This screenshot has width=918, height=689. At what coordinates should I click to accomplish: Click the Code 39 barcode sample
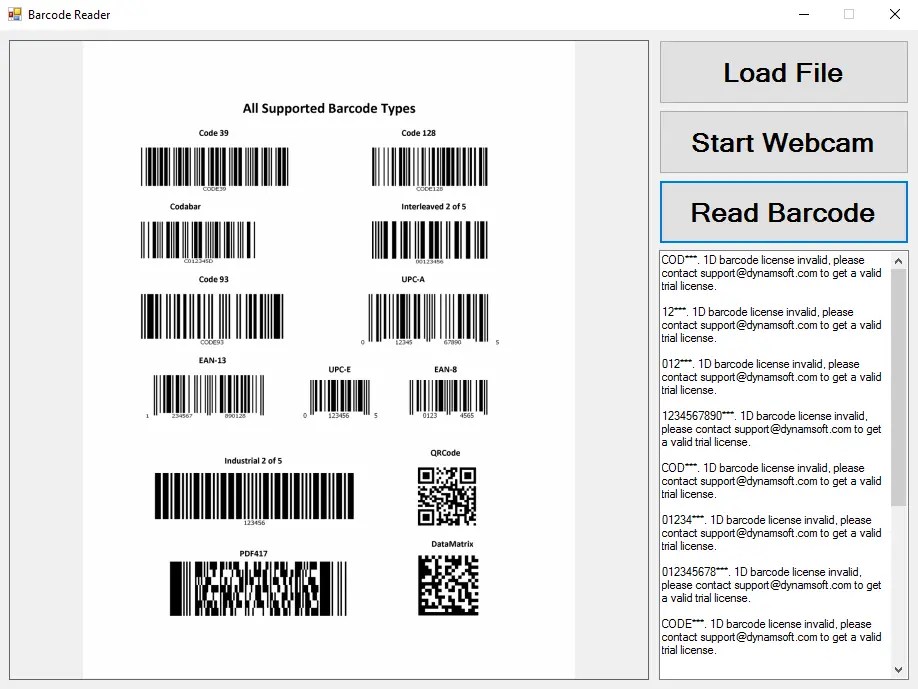[x=214, y=166]
